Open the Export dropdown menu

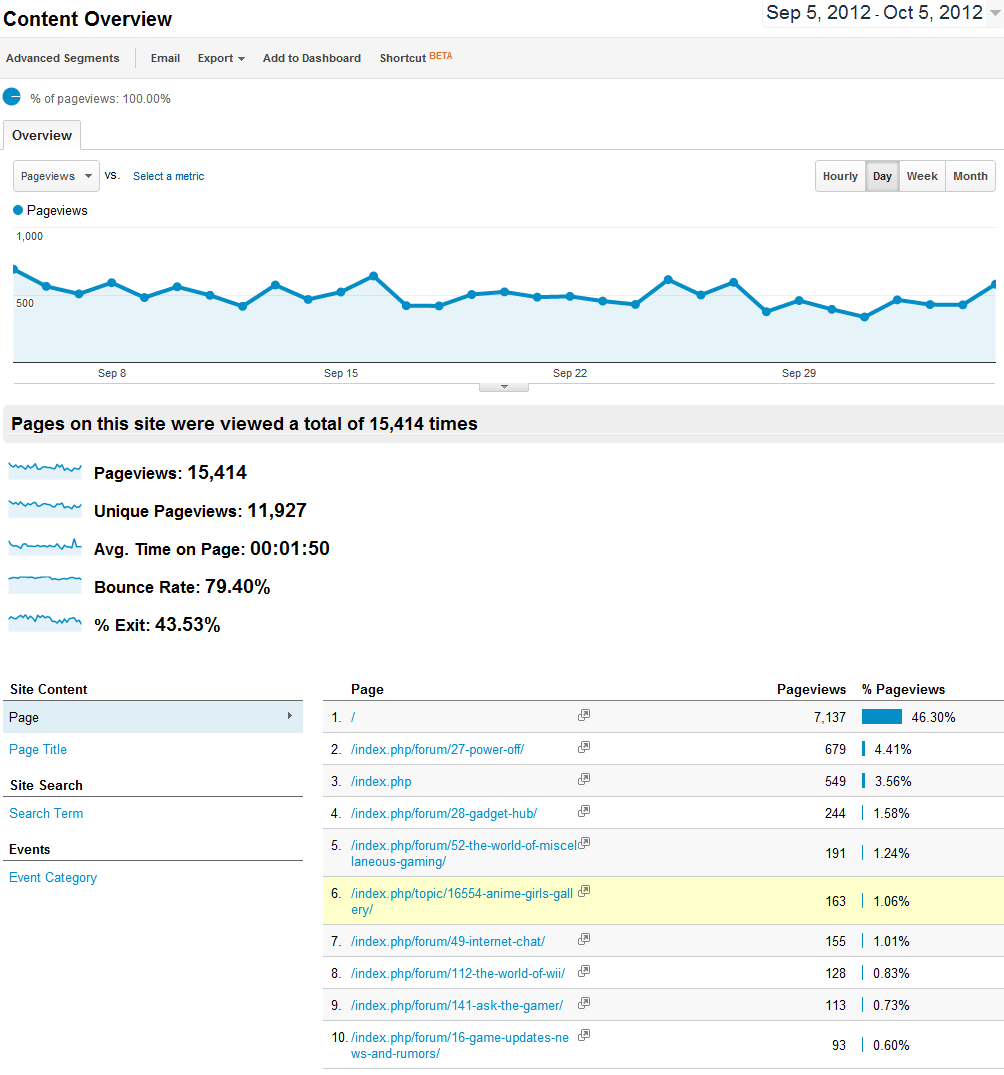221,58
